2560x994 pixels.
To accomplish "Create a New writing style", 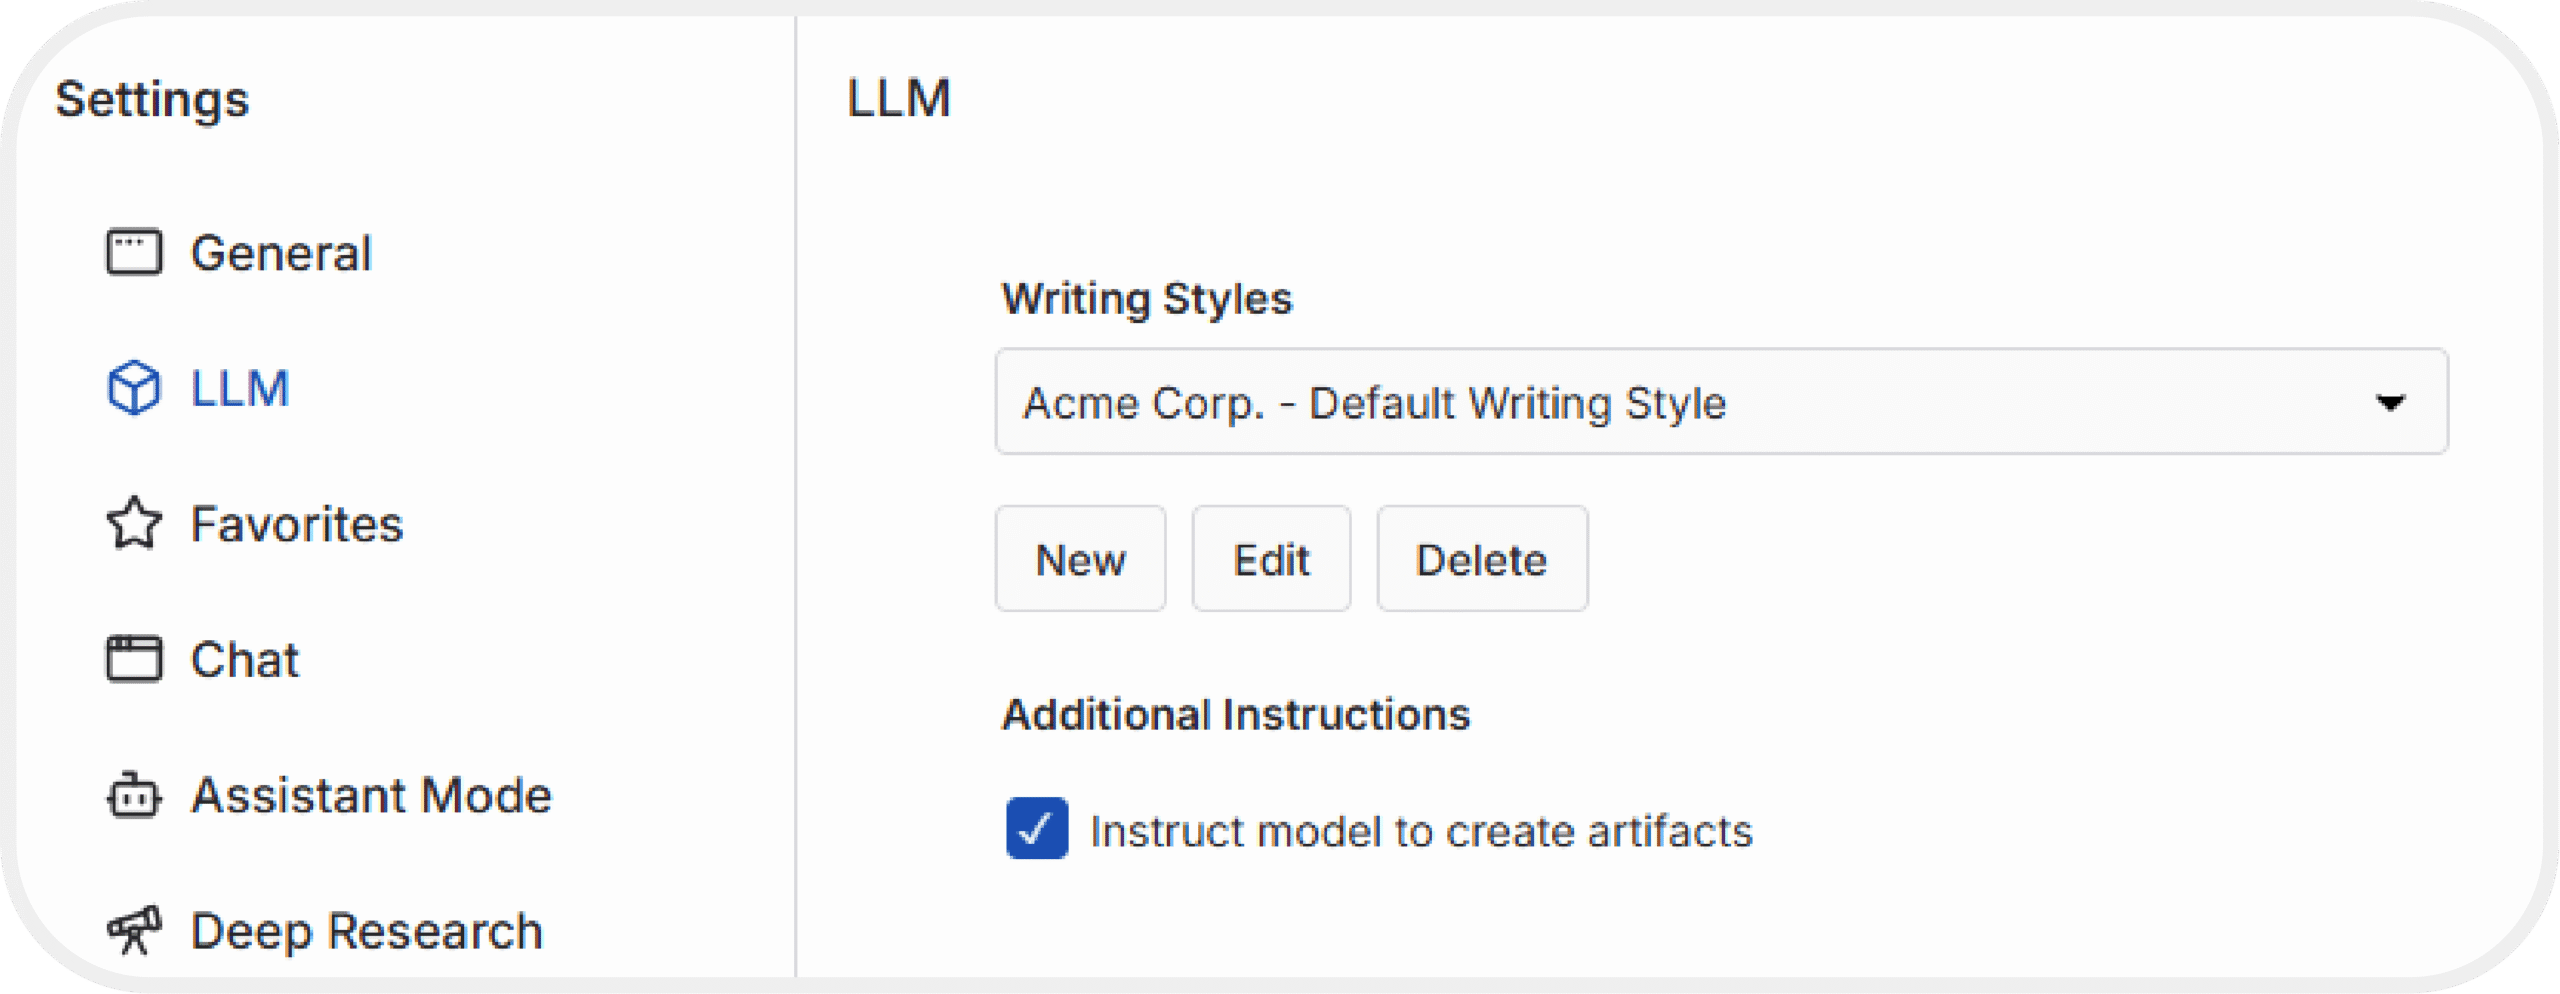I will pos(1080,559).
